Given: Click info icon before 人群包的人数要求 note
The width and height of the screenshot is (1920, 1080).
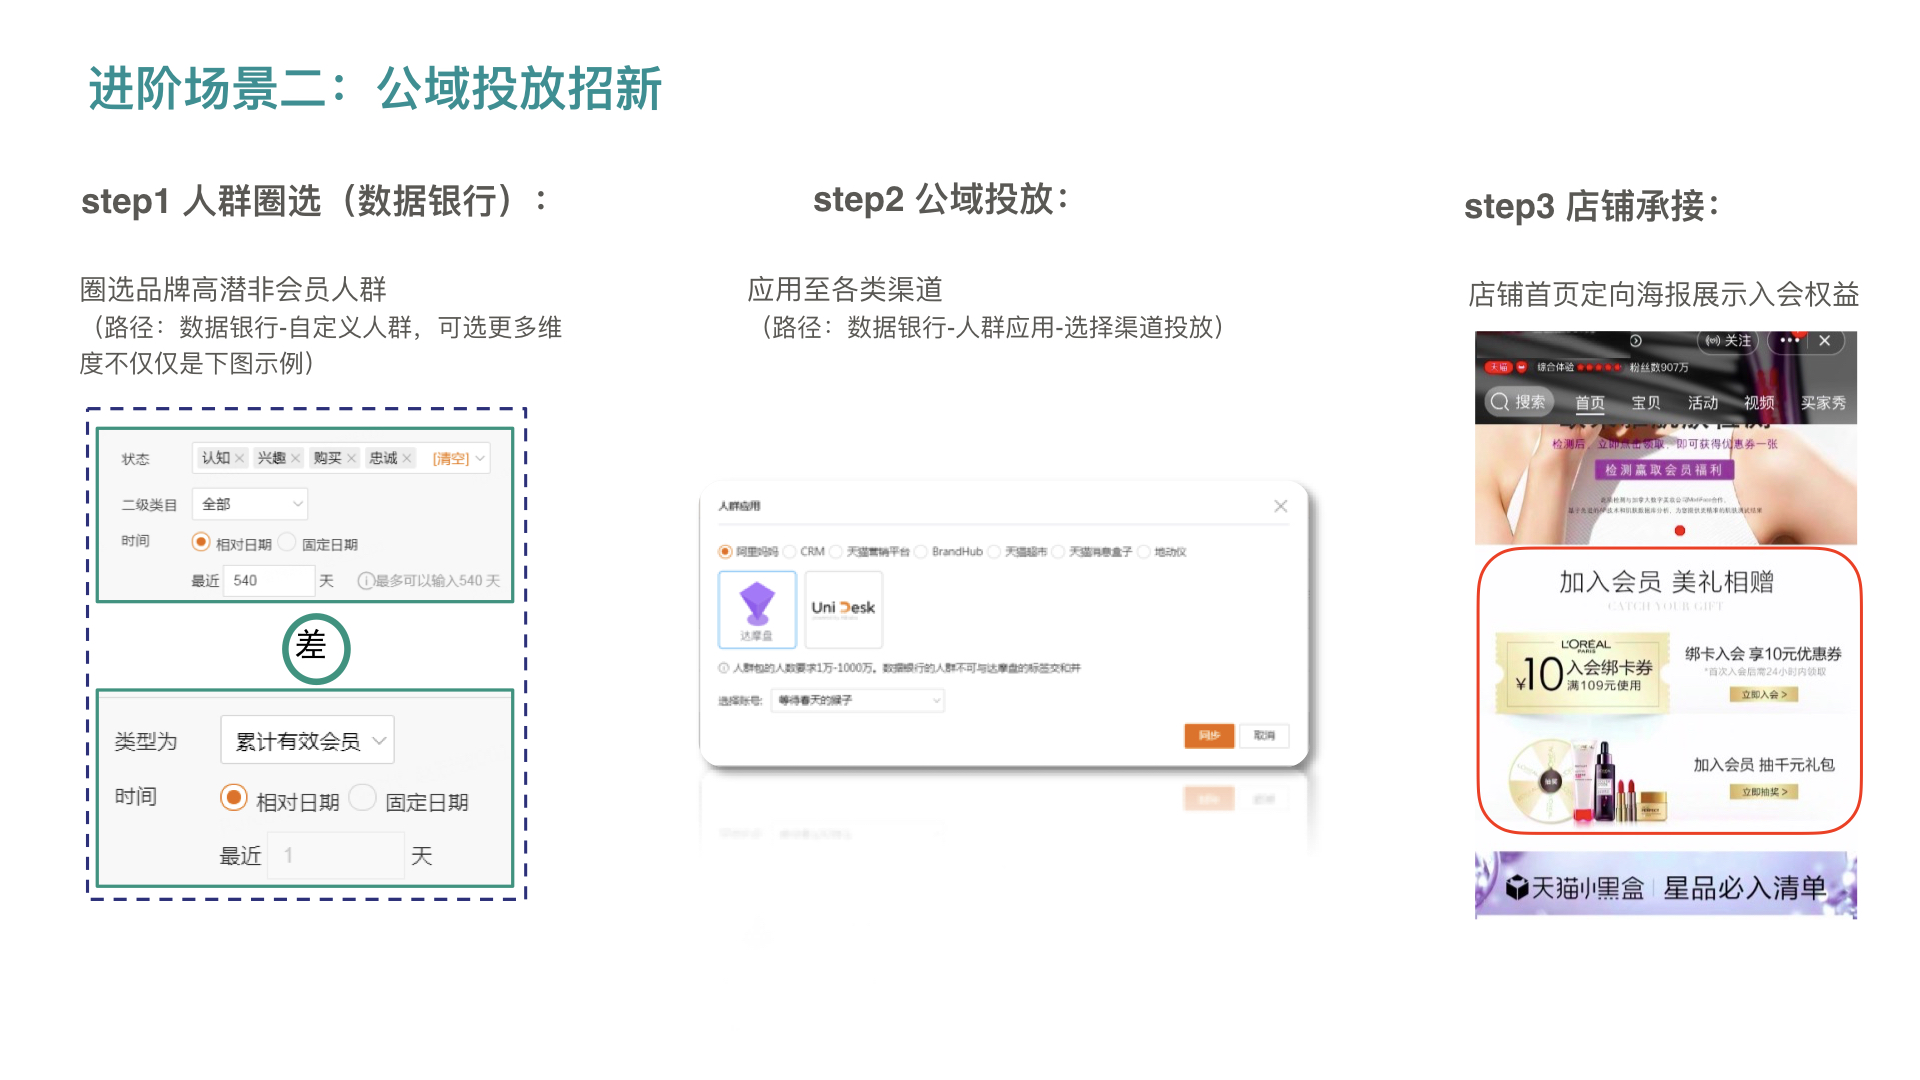Looking at the screenshot, I should pos(724,668).
